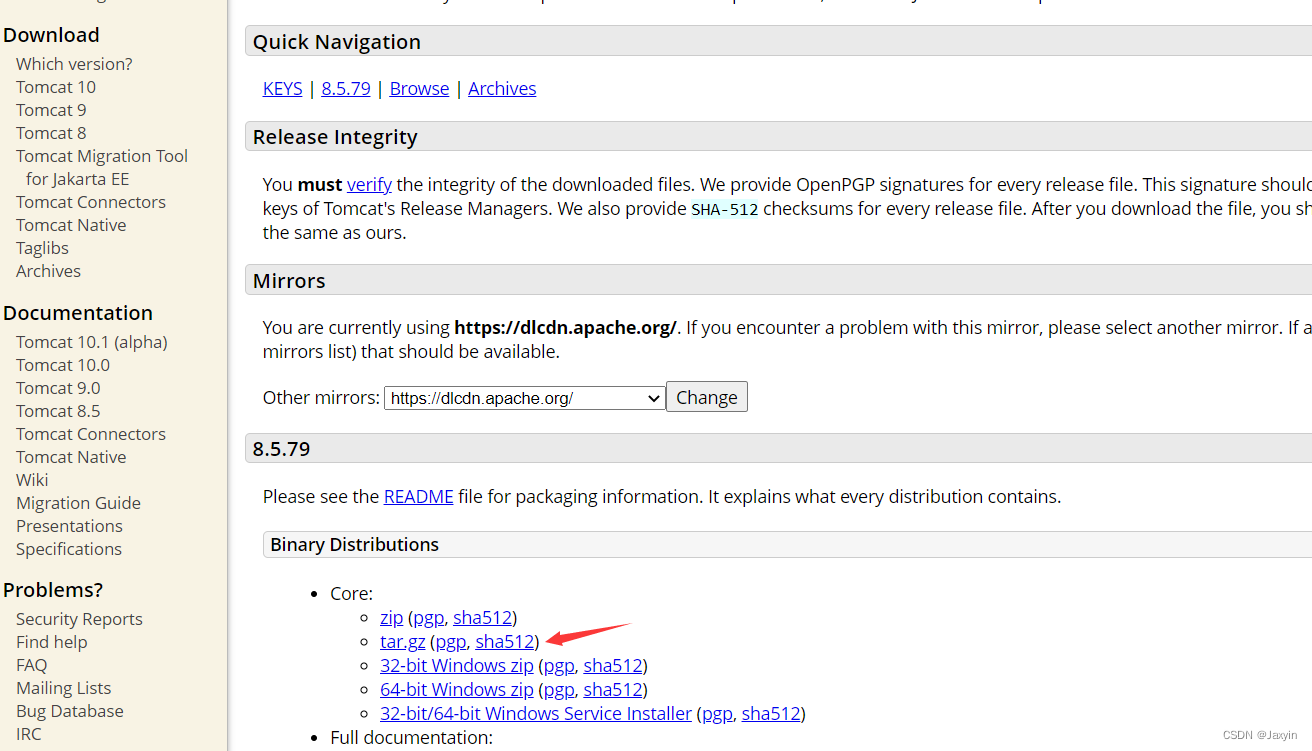Click the https://dlcdn.apache.org/ bold mirror text
The width and height of the screenshot is (1312, 751).
565,328
